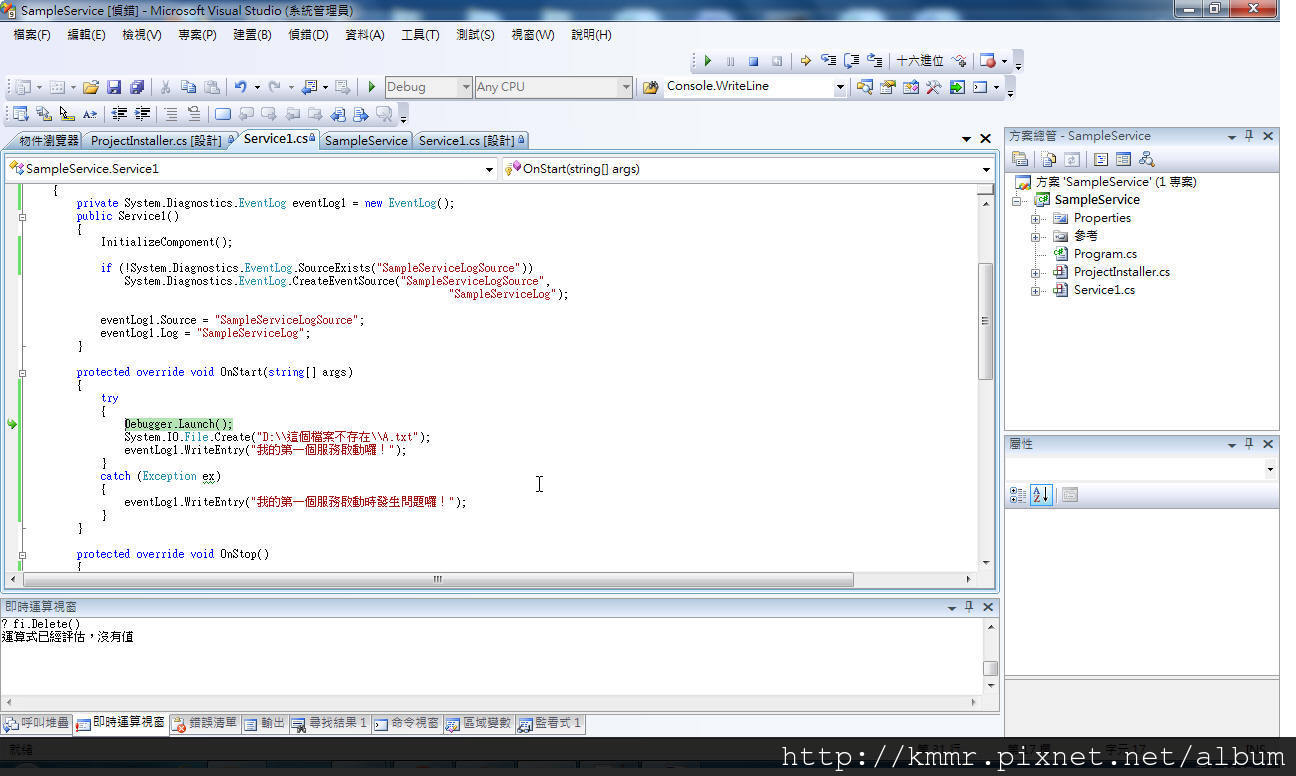1296x776 pixels.
Task: Open the 檔案(F) menu
Action: (x=32, y=35)
